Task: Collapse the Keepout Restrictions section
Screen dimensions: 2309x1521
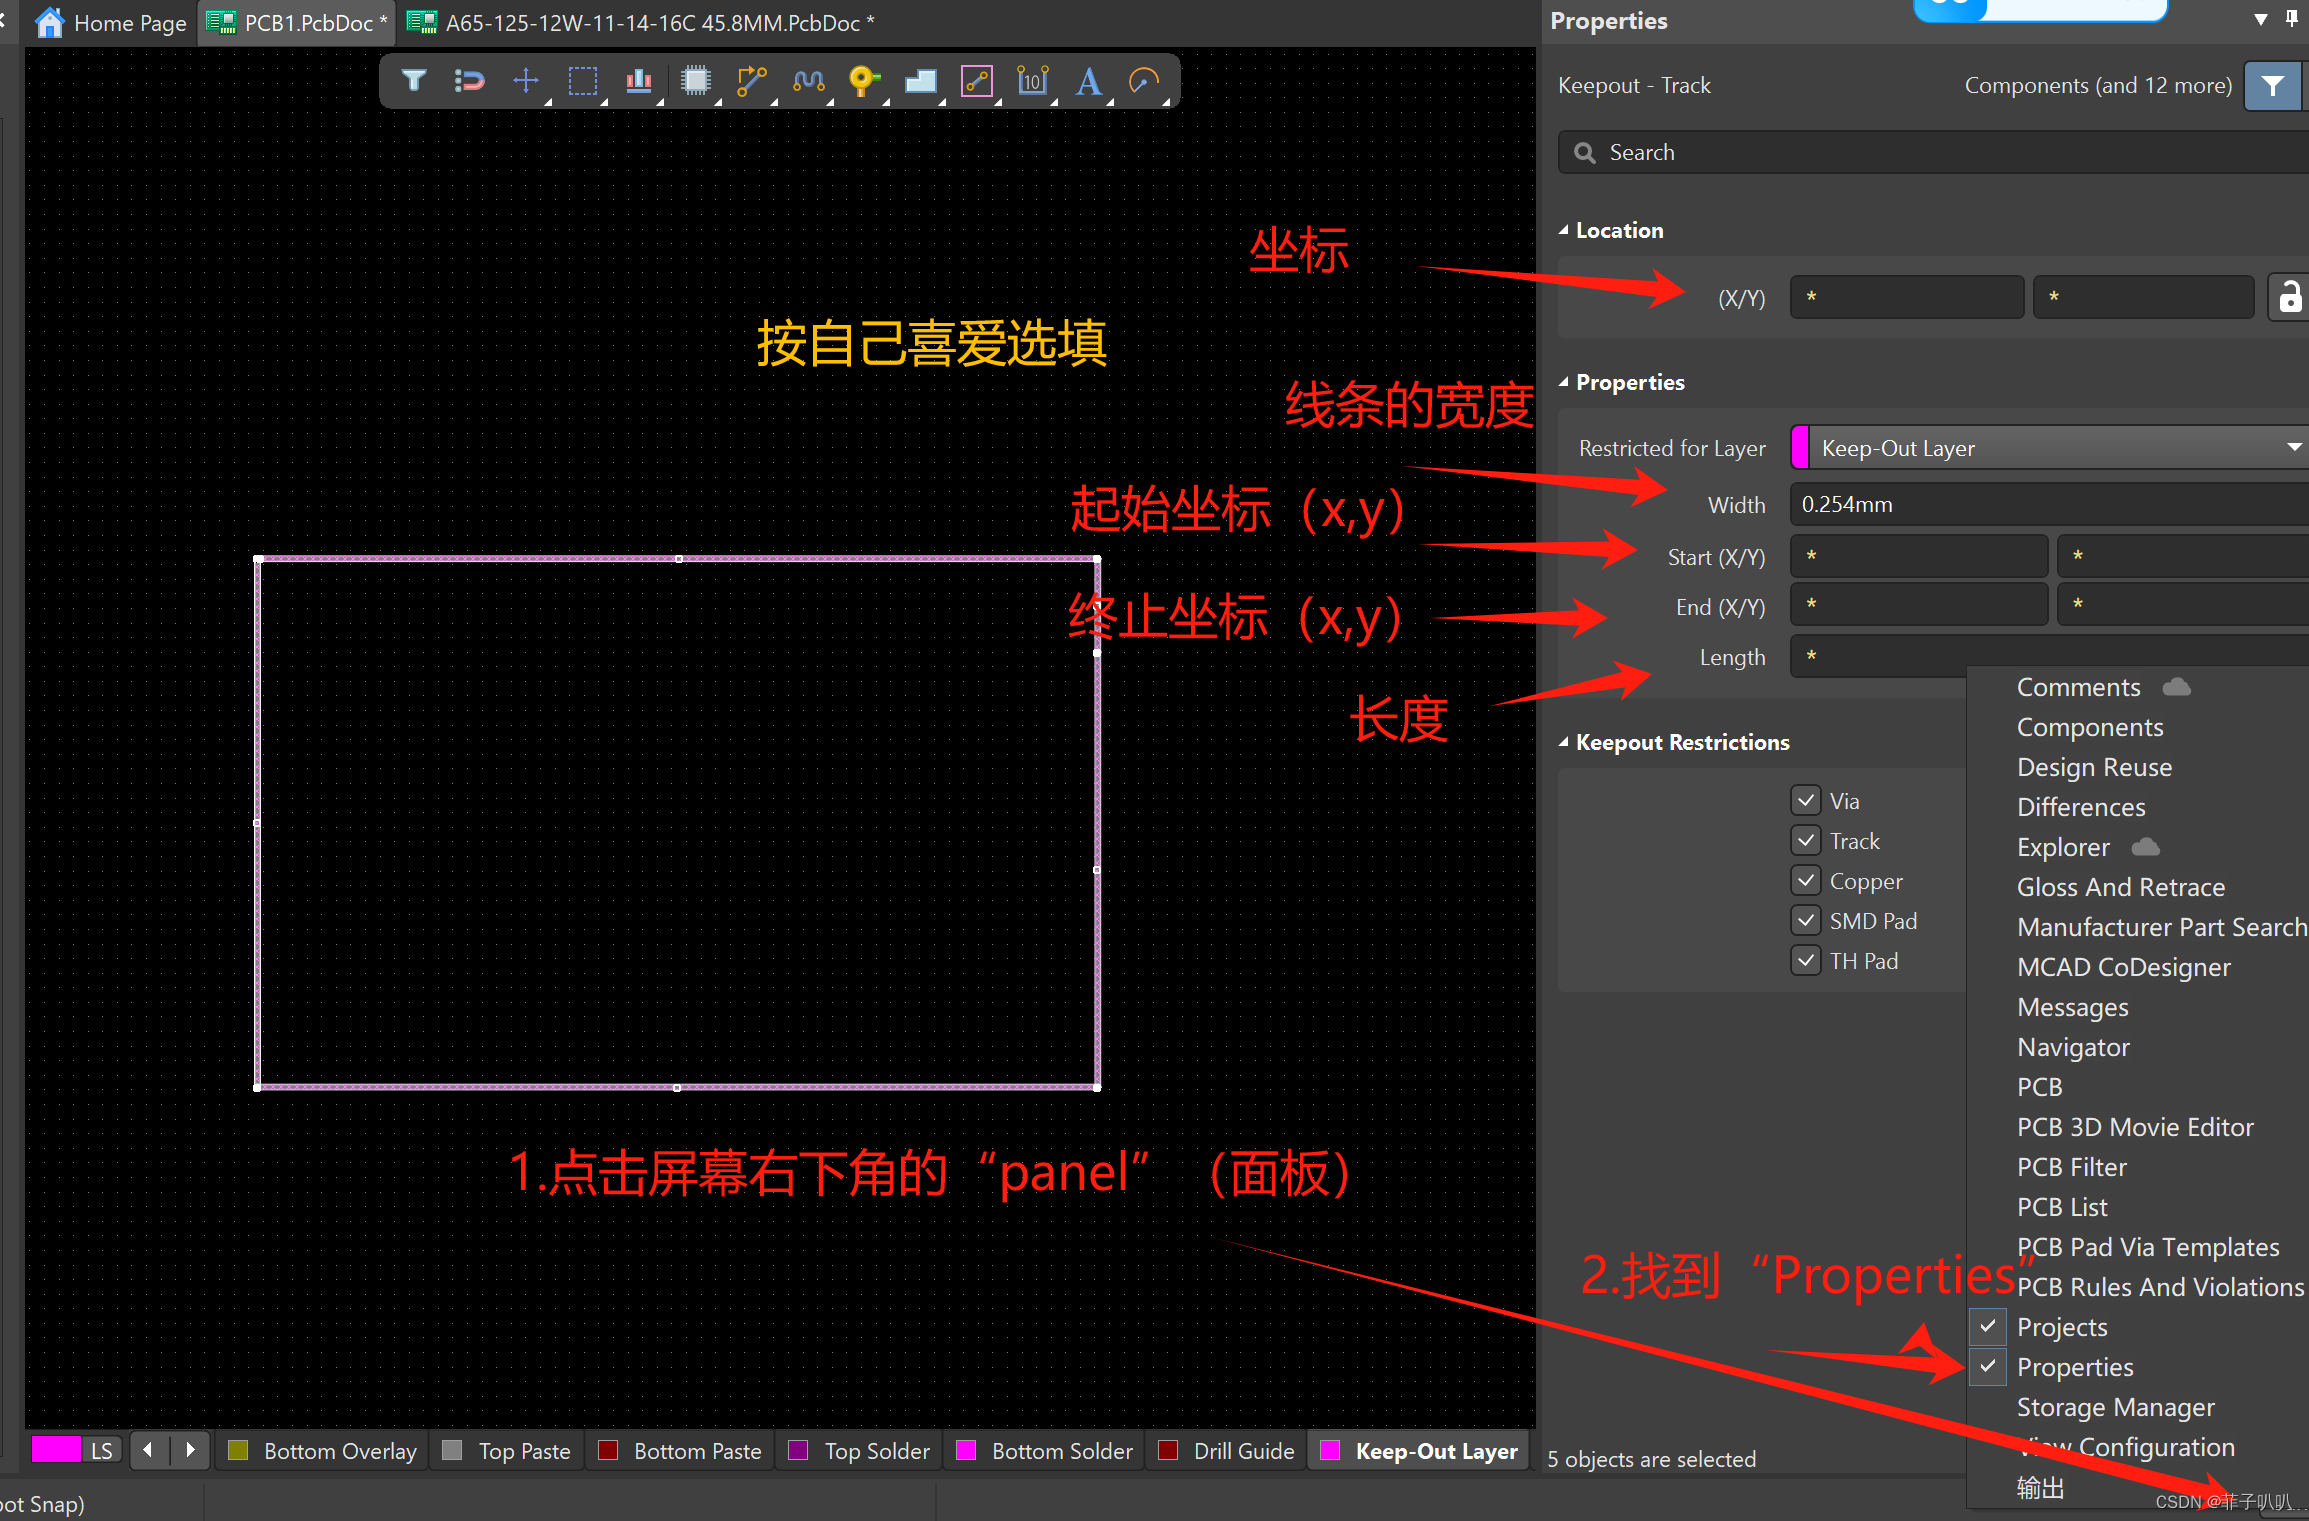Action: pos(1564,742)
